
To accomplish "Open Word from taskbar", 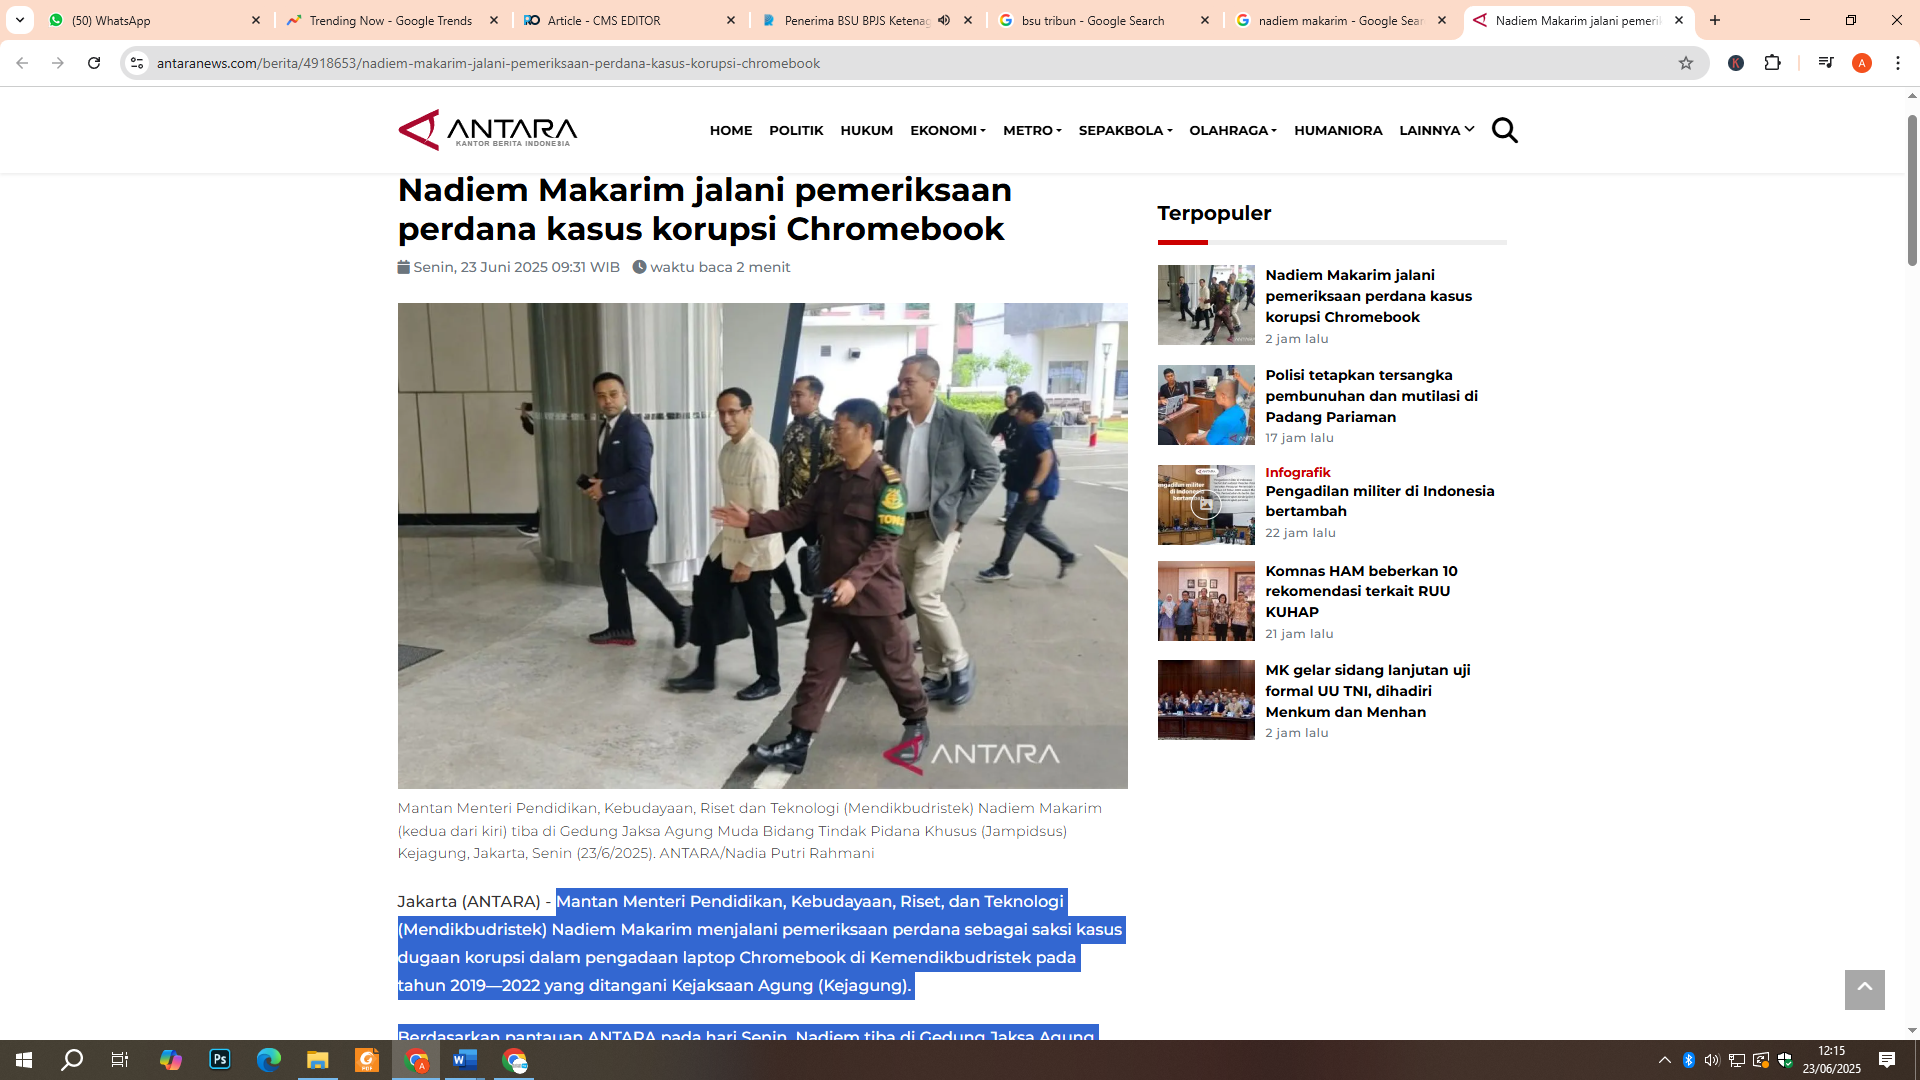I will [x=465, y=1060].
